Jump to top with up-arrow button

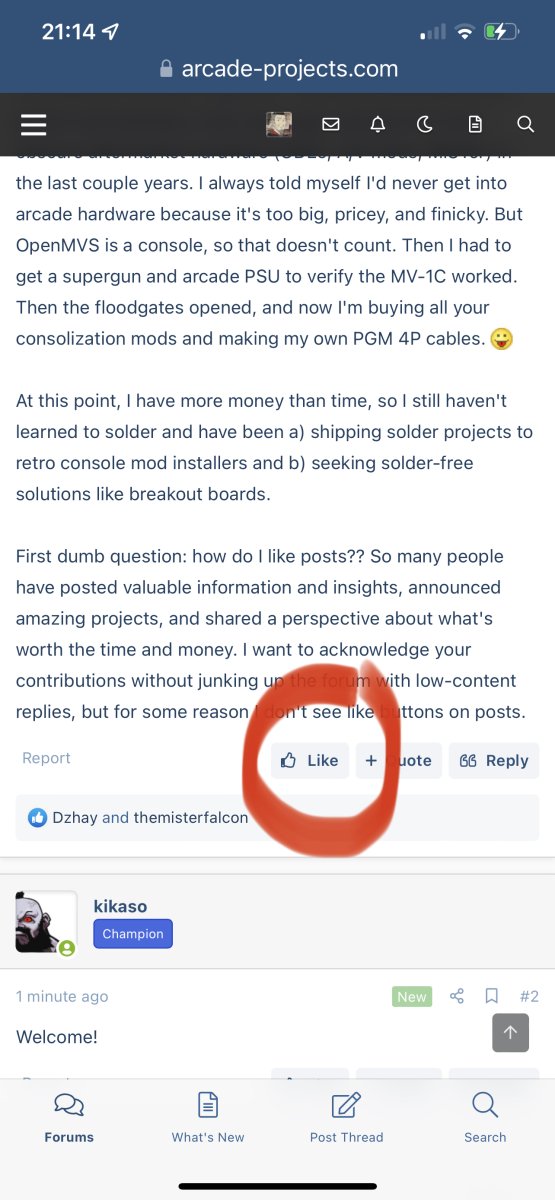pos(510,1033)
